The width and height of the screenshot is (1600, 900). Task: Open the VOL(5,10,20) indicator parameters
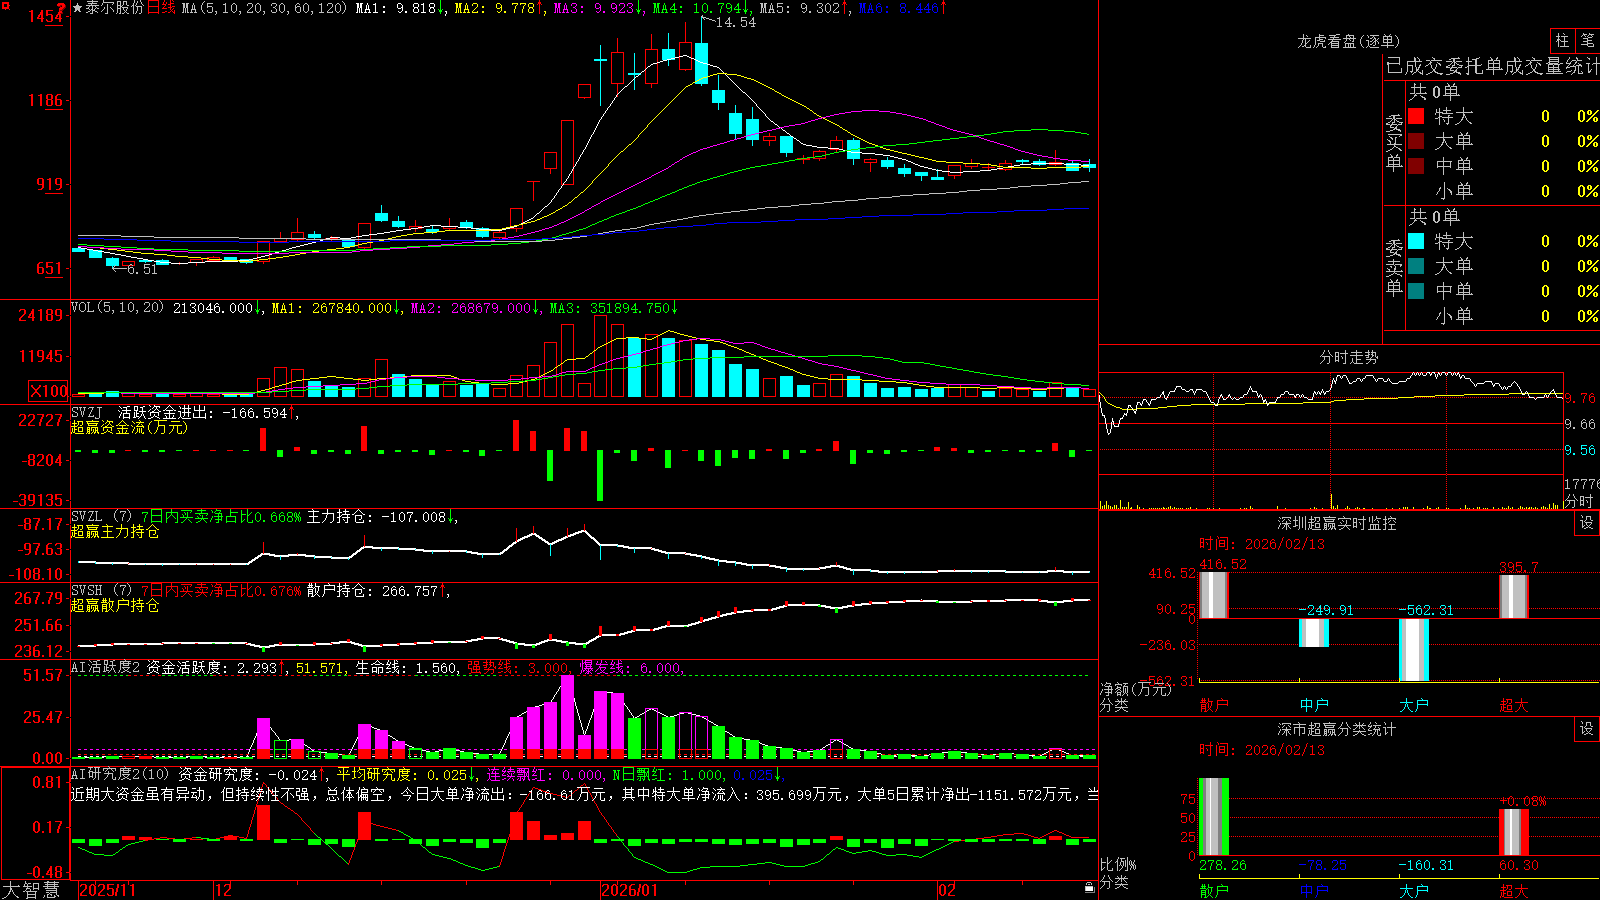coord(117,307)
